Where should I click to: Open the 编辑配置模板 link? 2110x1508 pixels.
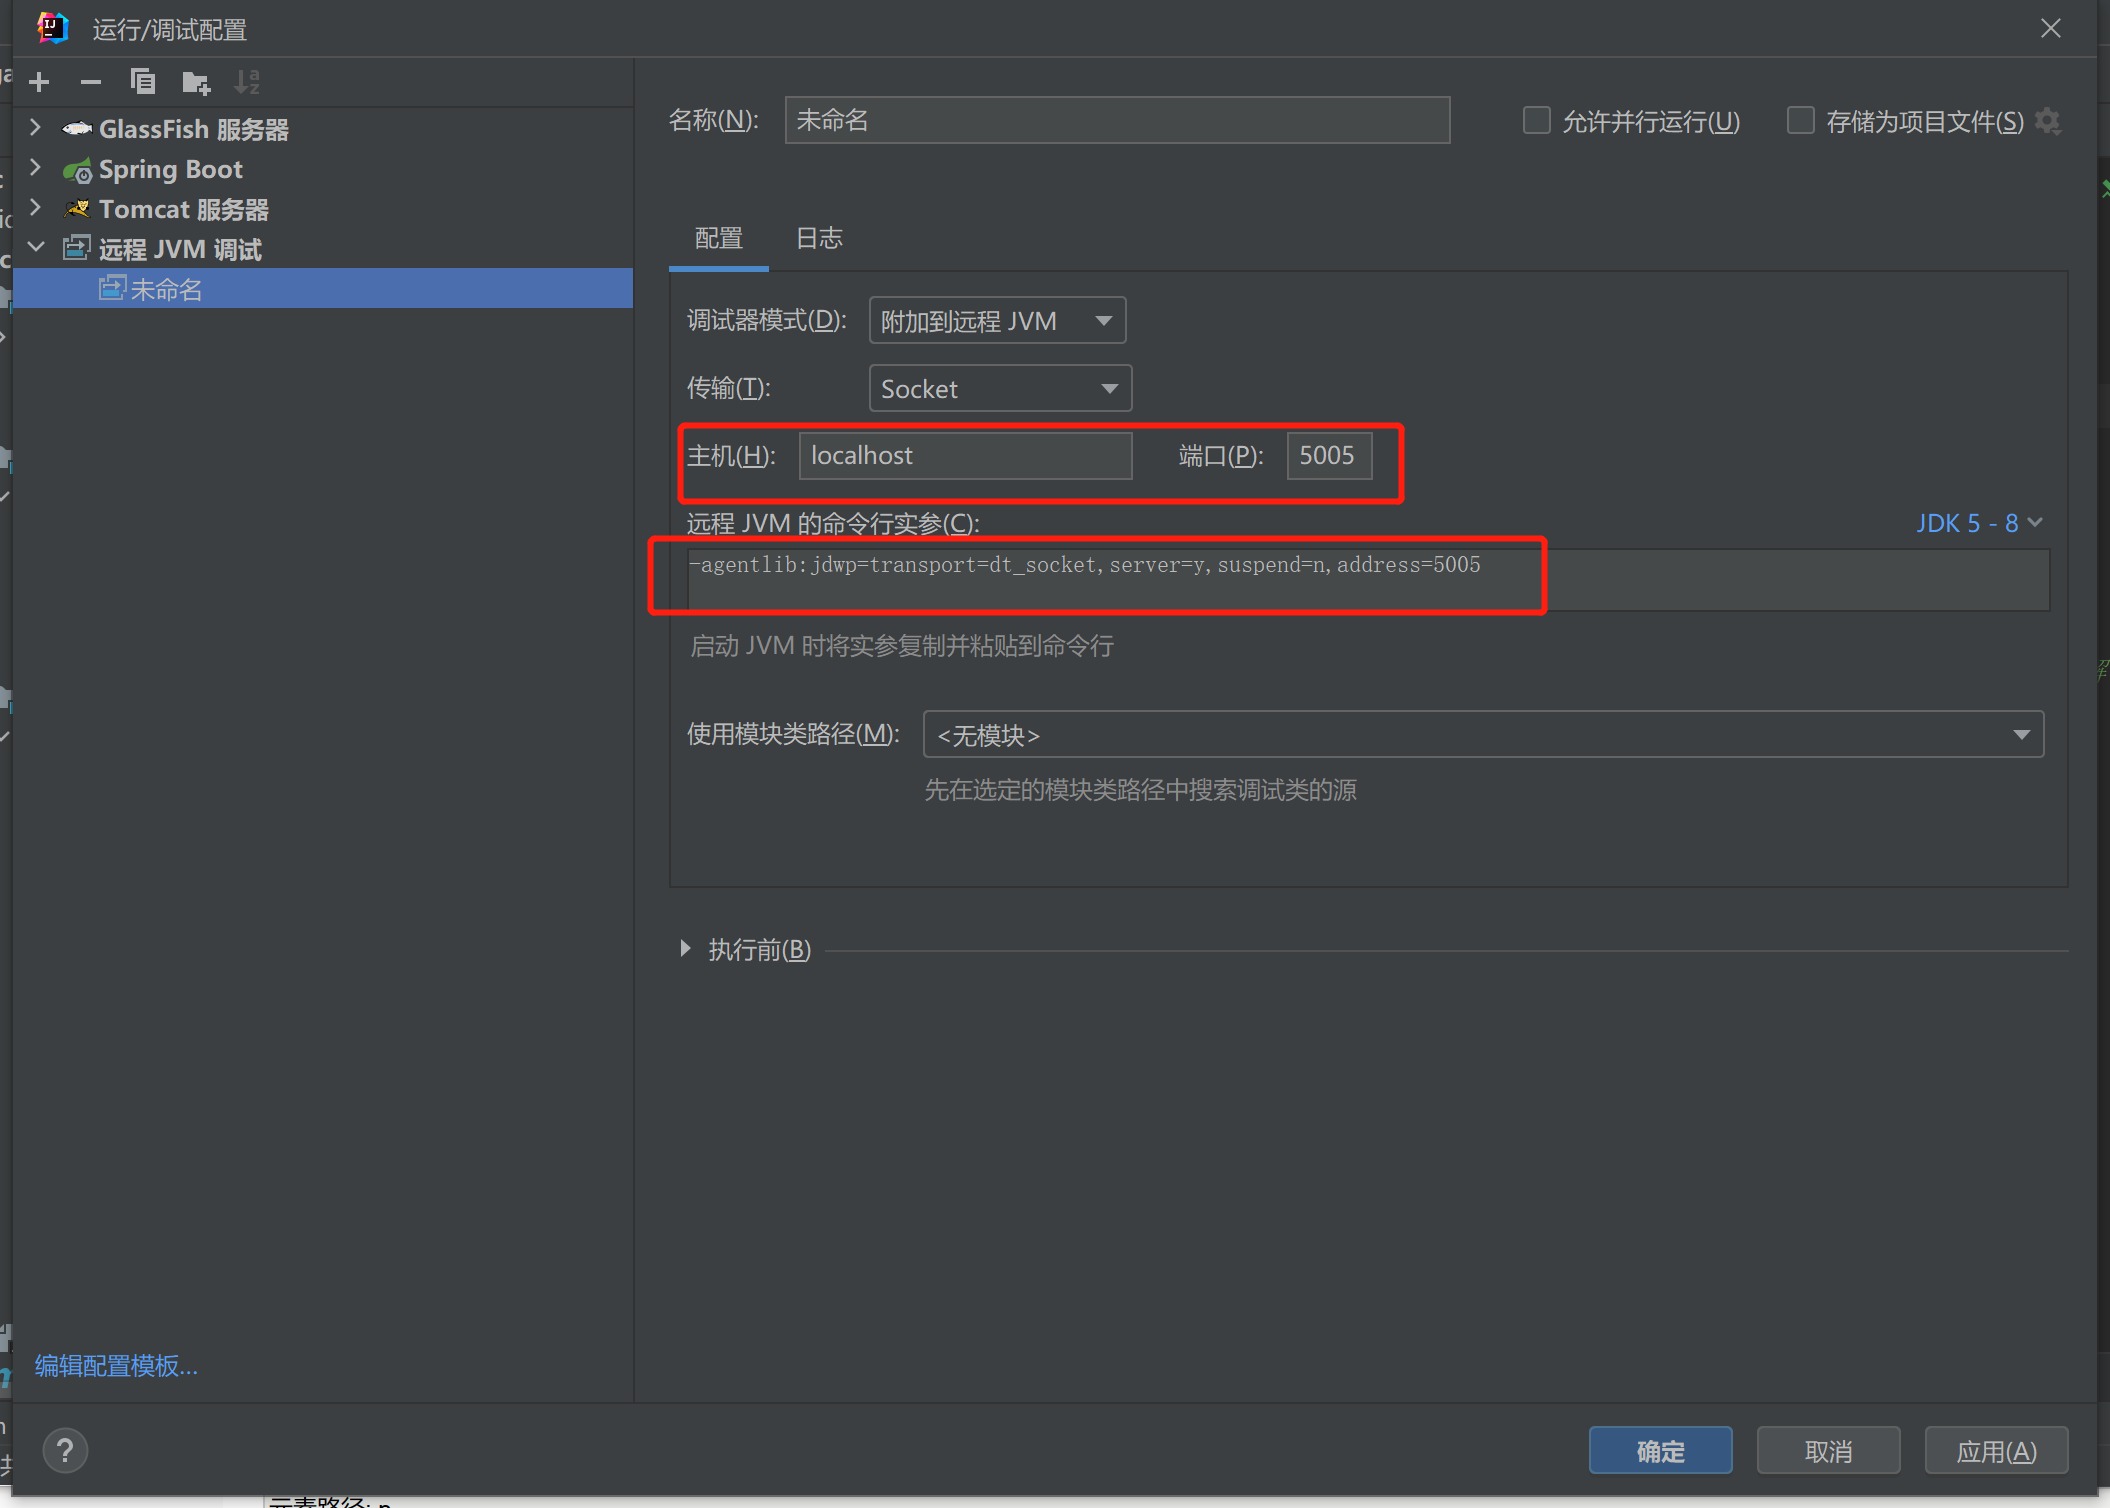click(116, 1365)
